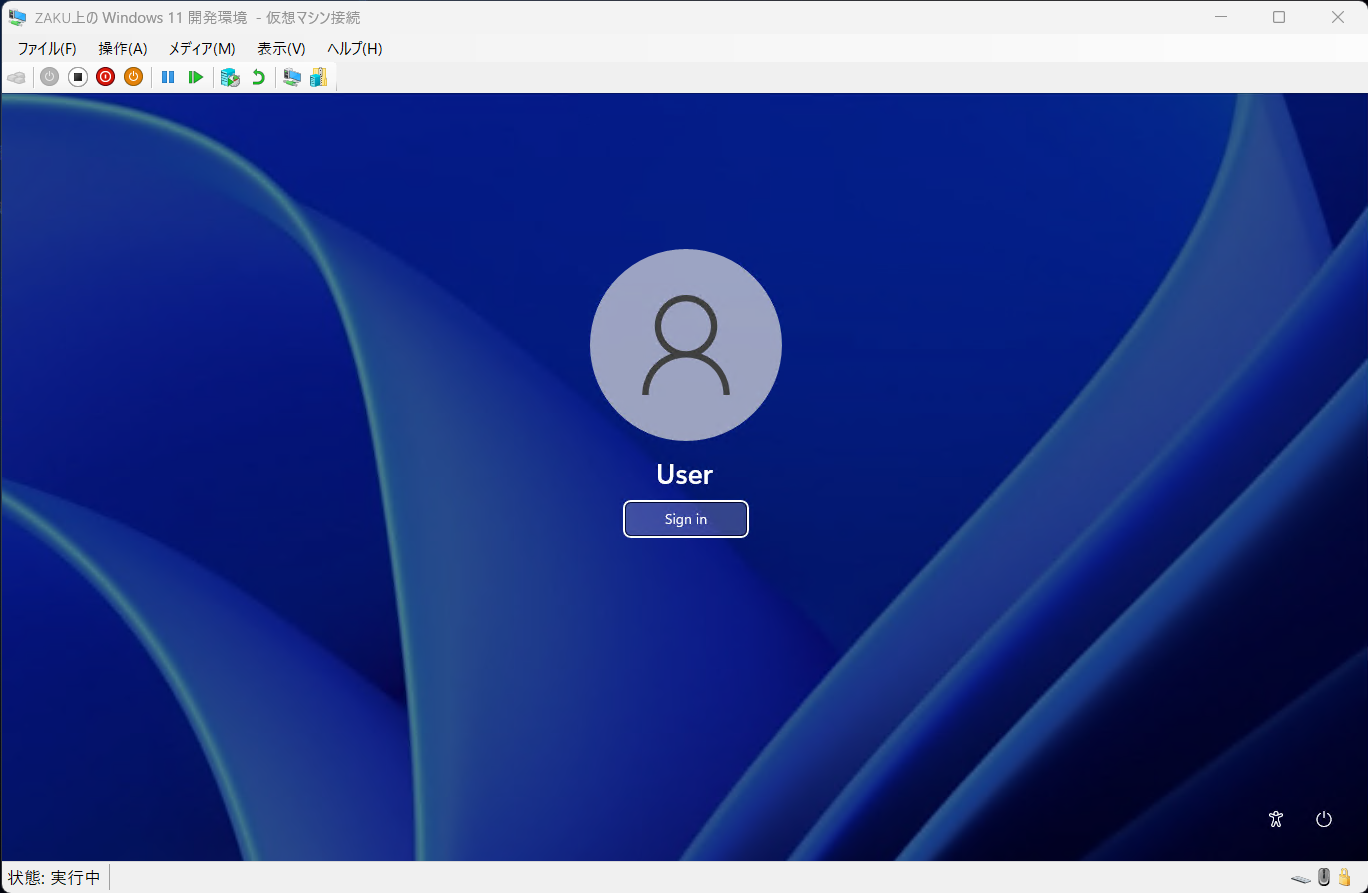Turn off the virtual machine

(x=77, y=77)
